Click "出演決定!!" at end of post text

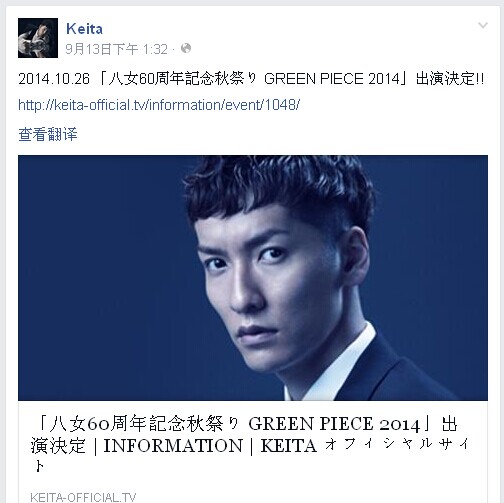coord(450,79)
